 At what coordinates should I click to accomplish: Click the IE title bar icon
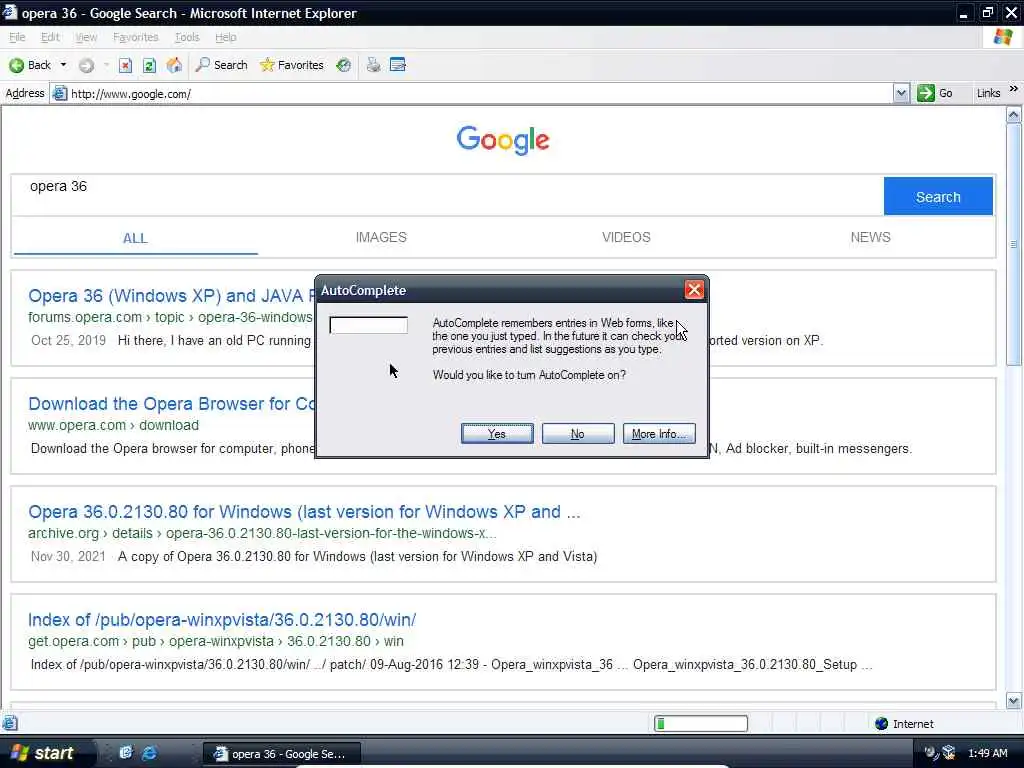10,12
